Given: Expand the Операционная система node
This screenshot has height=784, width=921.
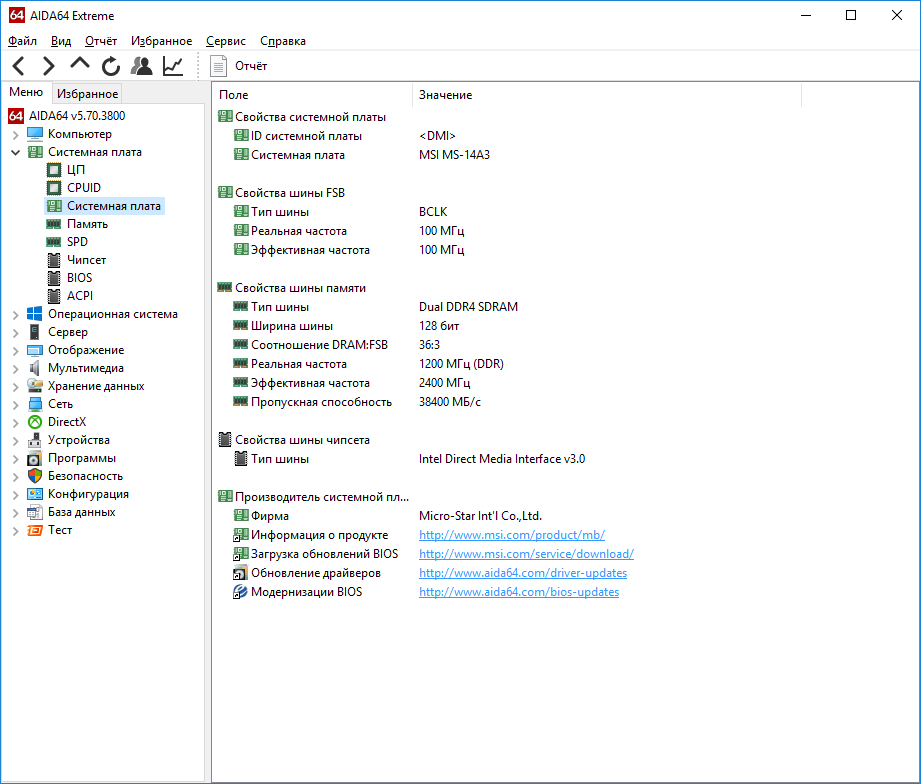Looking at the screenshot, I should click(16, 315).
